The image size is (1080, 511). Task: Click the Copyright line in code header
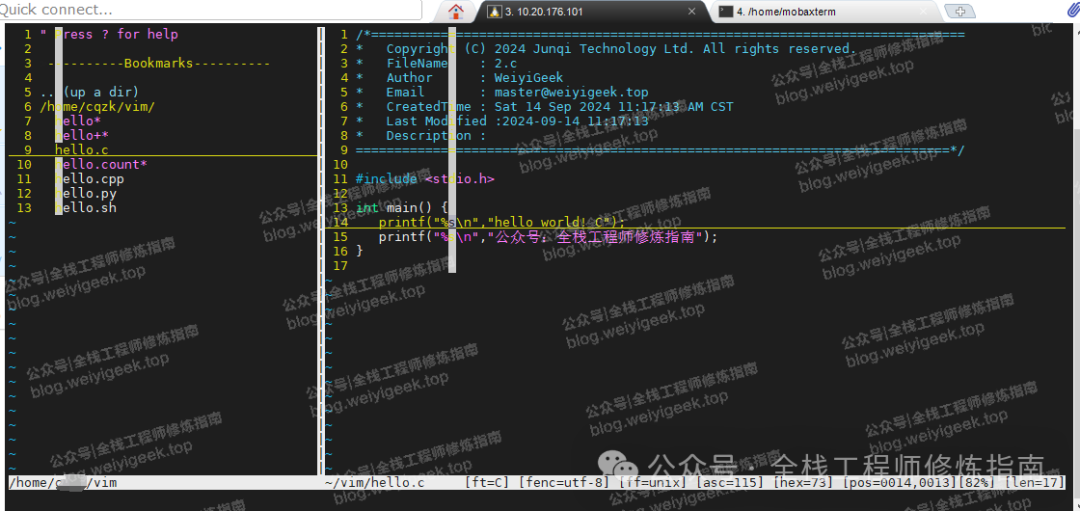click(x=607, y=49)
